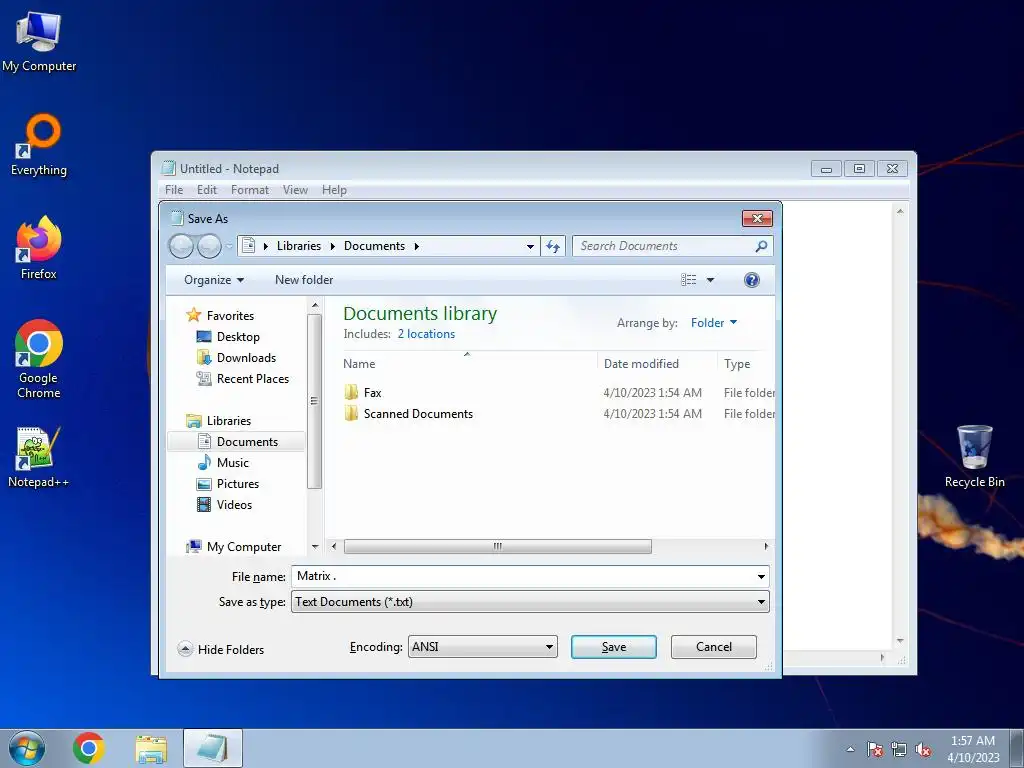Open Arrange by Folder dropdown
1024x768 pixels.
(x=714, y=323)
